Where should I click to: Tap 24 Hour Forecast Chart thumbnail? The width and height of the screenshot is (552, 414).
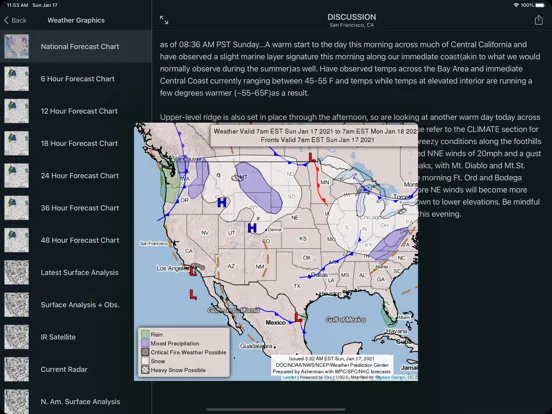click(x=17, y=176)
